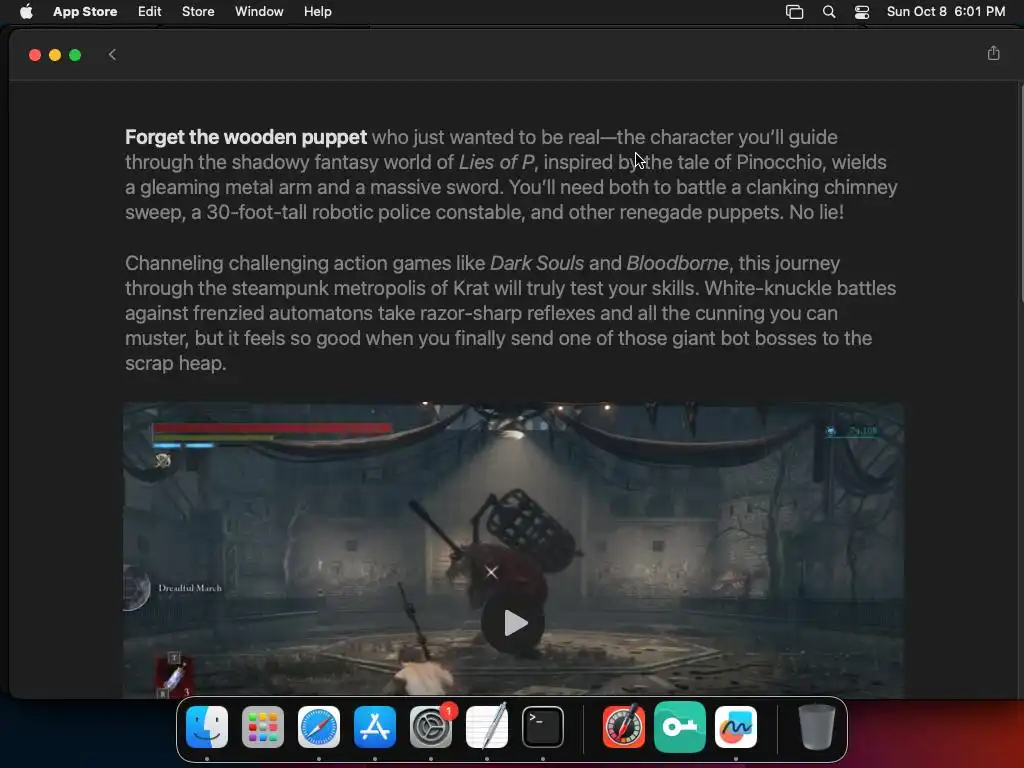Screen dimensions: 1024x768
Task: Open the Trash in the Dock
Action: pyautogui.click(x=816, y=727)
